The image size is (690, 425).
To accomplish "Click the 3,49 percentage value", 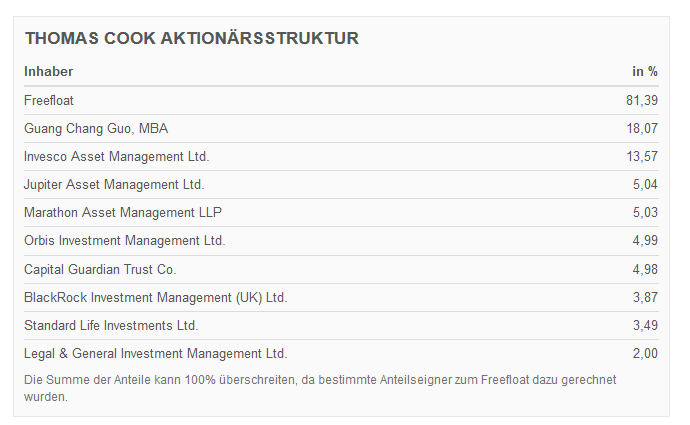I will click(645, 325).
